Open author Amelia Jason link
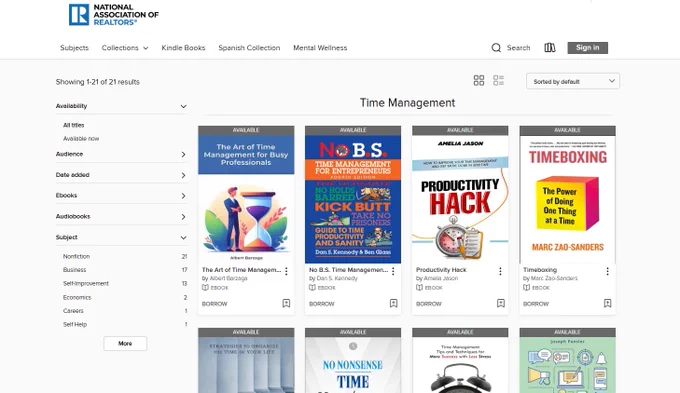Image resolution: width=680 pixels, height=393 pixels. [x=441, y=278]
